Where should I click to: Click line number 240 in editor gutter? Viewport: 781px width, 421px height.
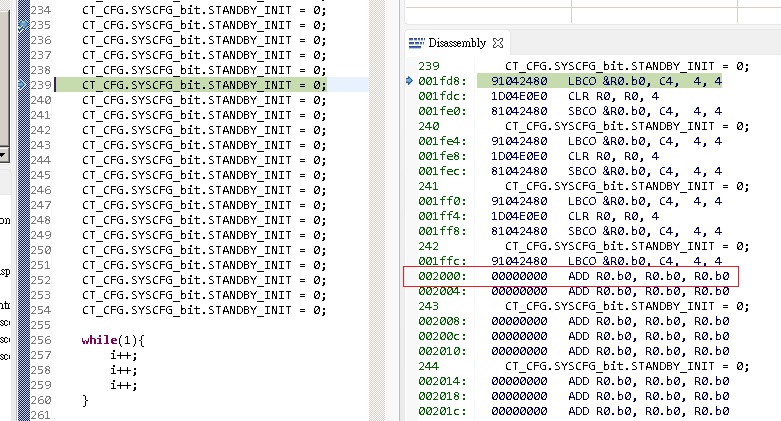click(41, 100)
